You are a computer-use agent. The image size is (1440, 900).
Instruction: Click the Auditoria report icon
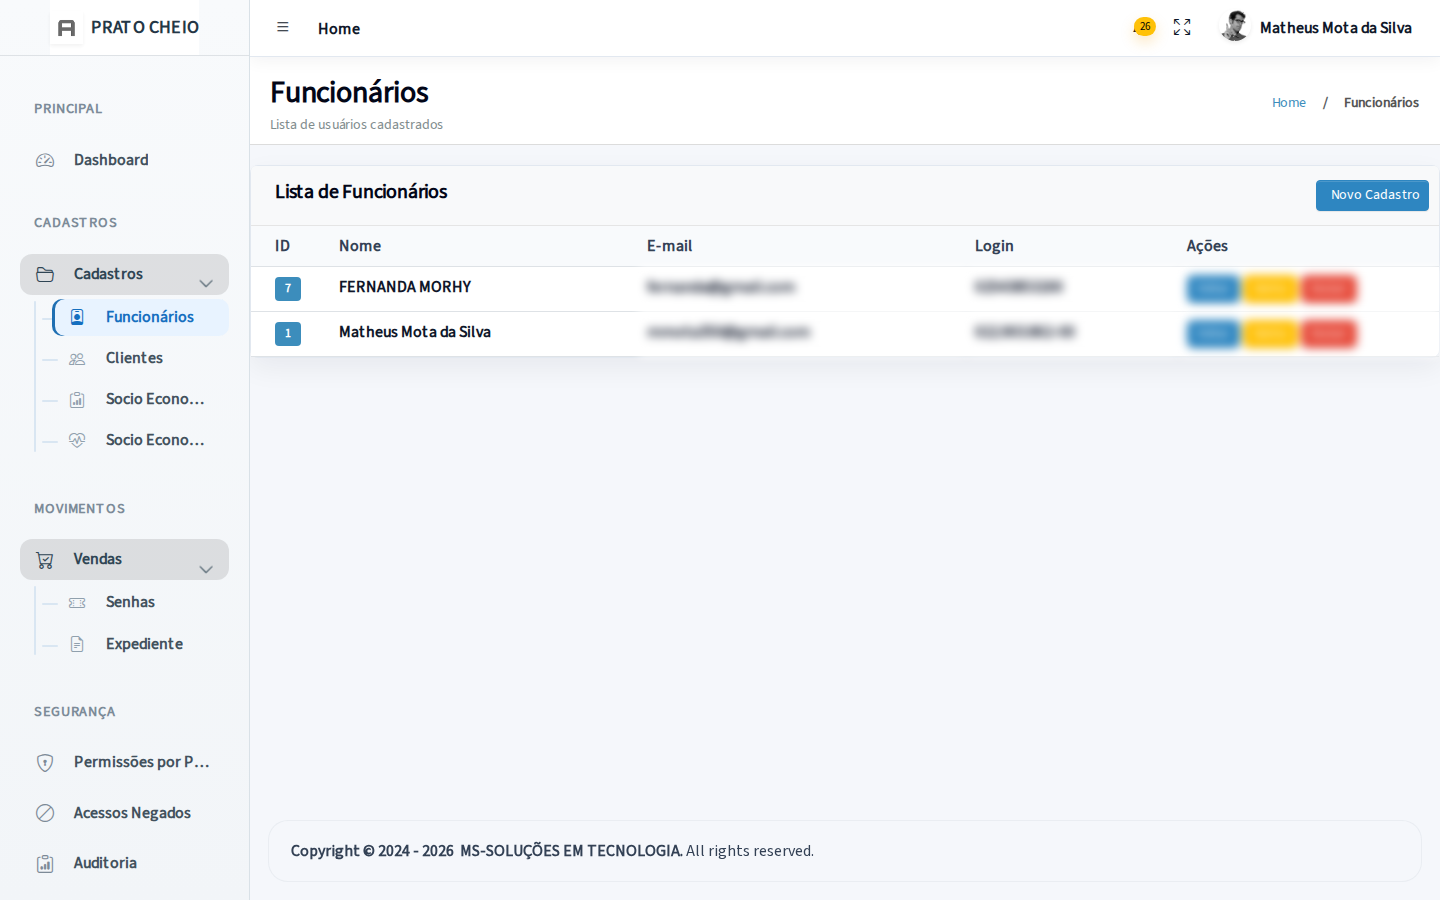45,864
